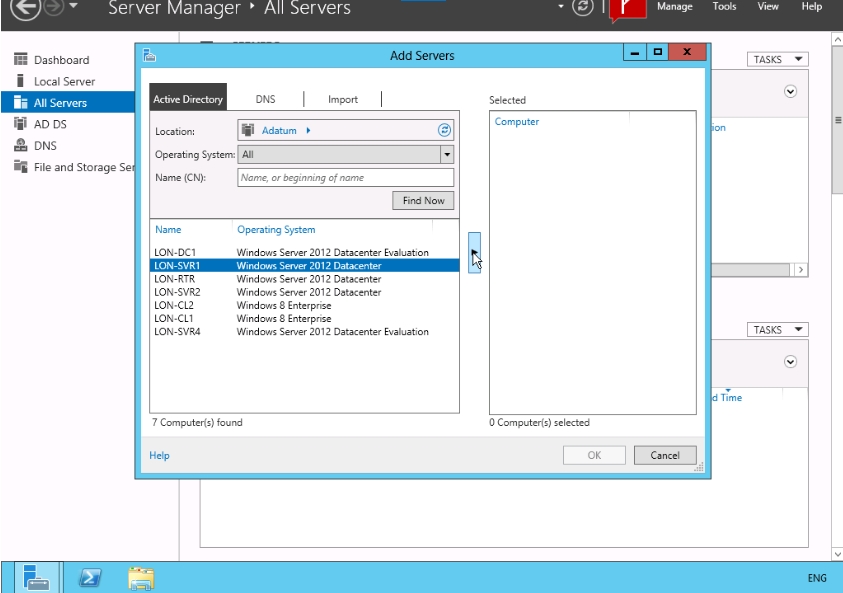Select LON-CL2 in the results list

(304, 305)
